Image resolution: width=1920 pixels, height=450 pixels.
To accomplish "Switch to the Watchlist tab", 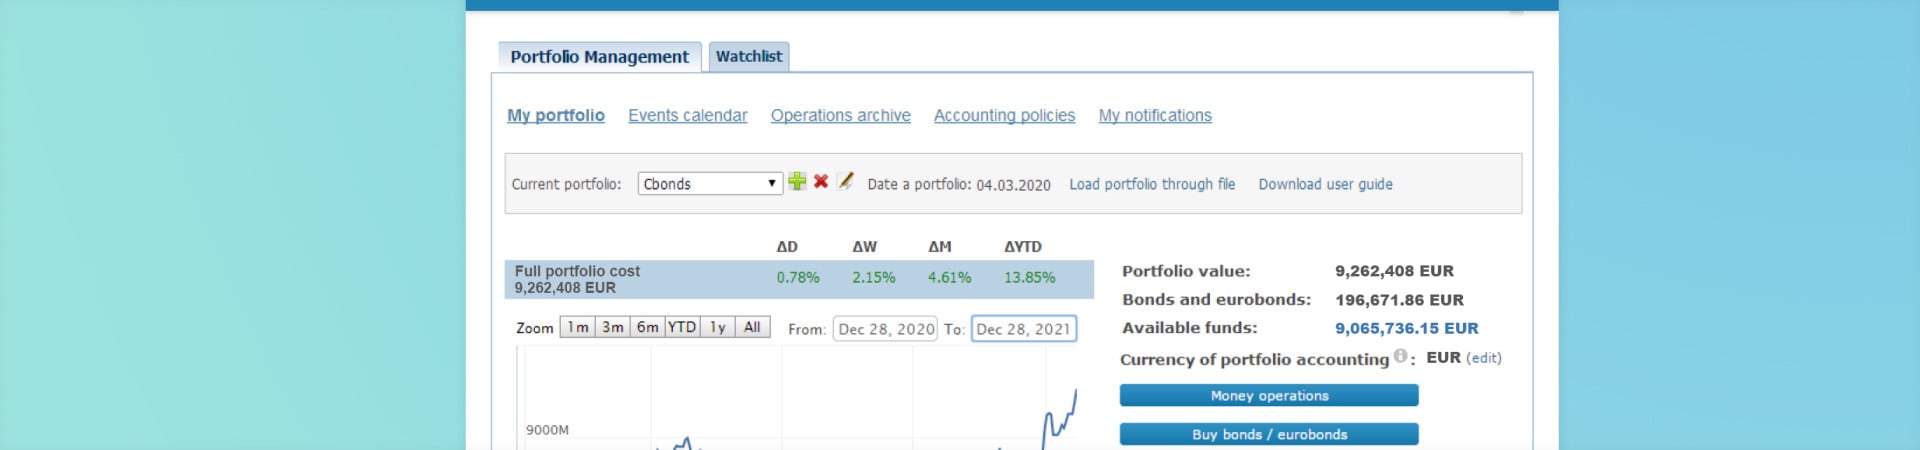I will click(749, 57).
